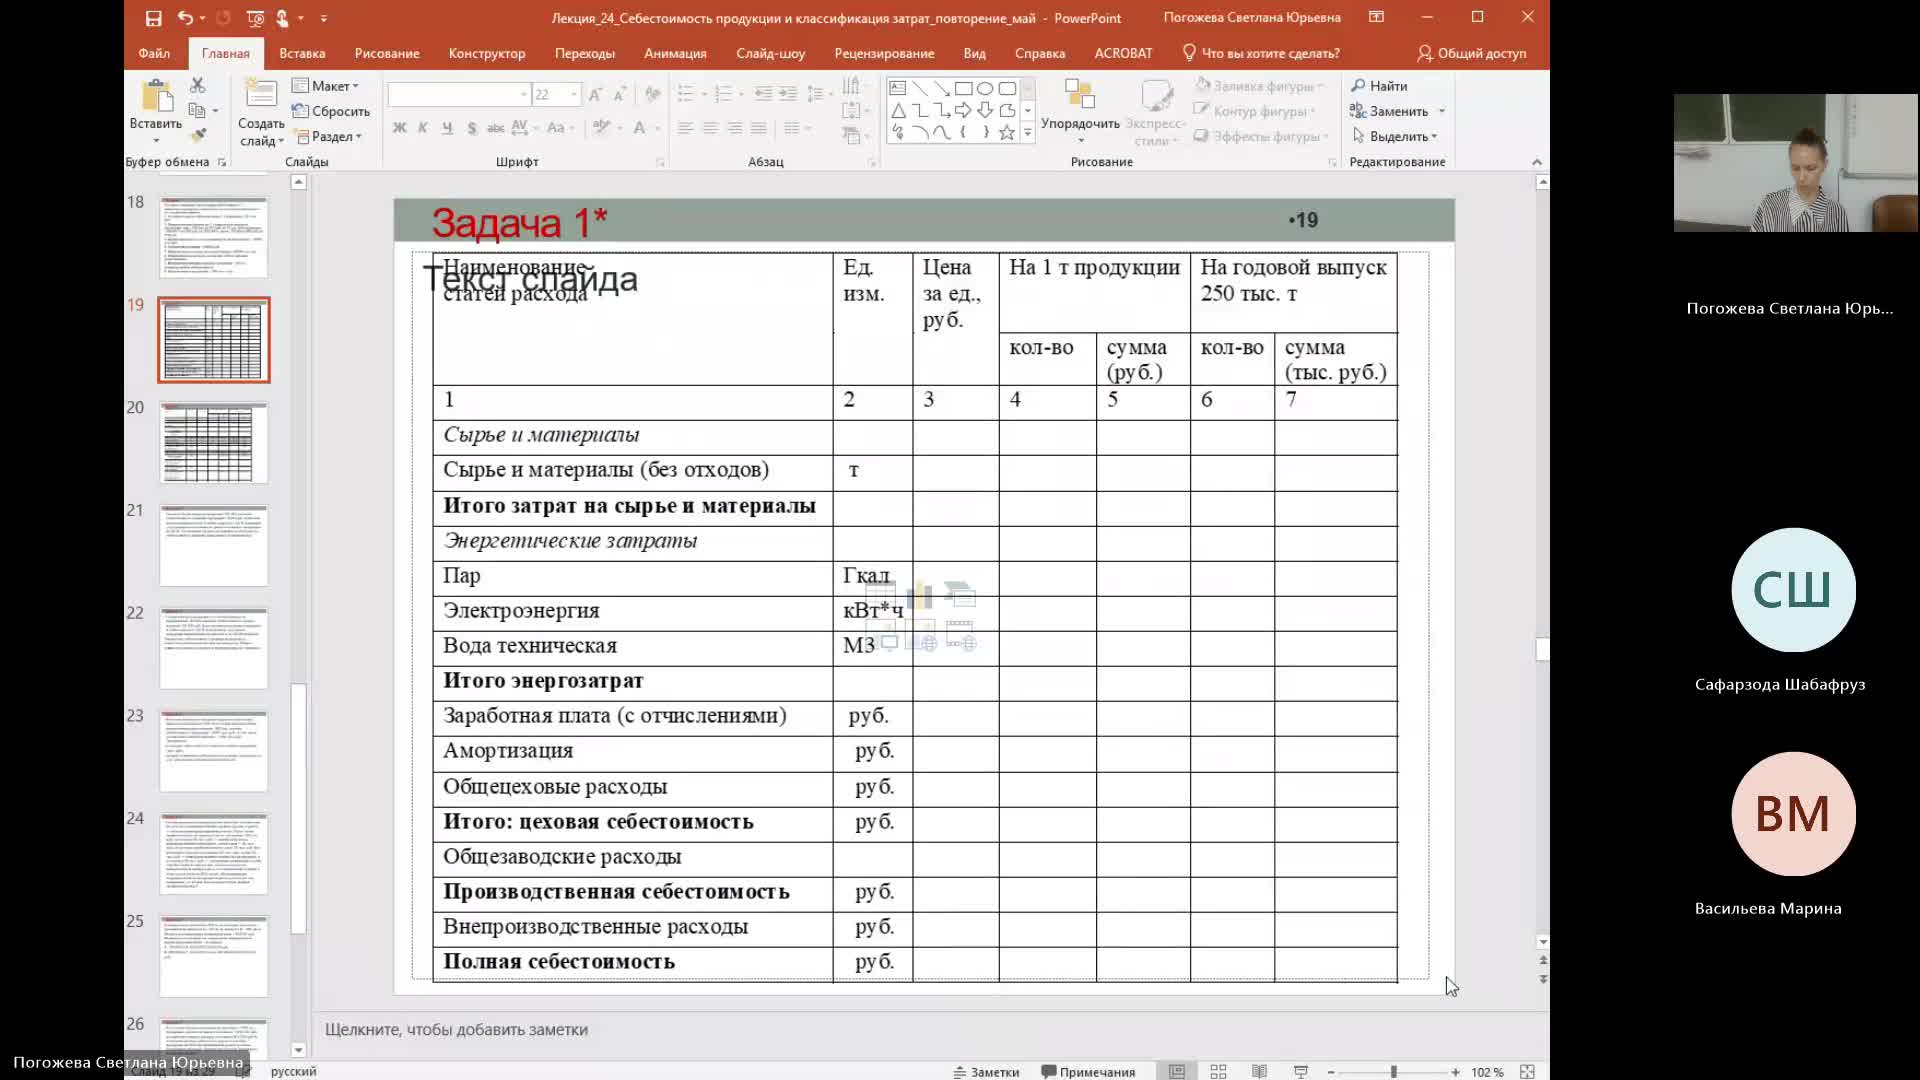1920x1080 pixels.
Task: Increase font size with the large A icon
Action: [x=595, y=94]
